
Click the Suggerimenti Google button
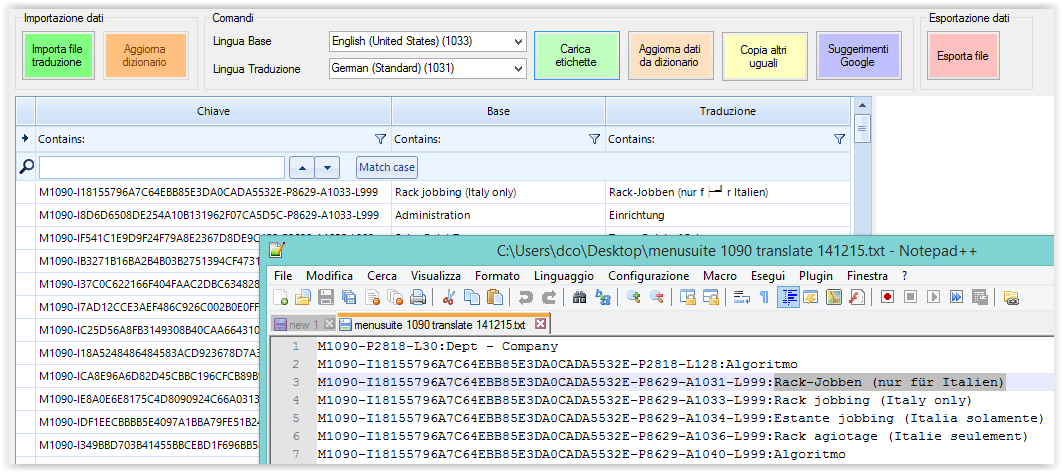(x=858, y=55)
